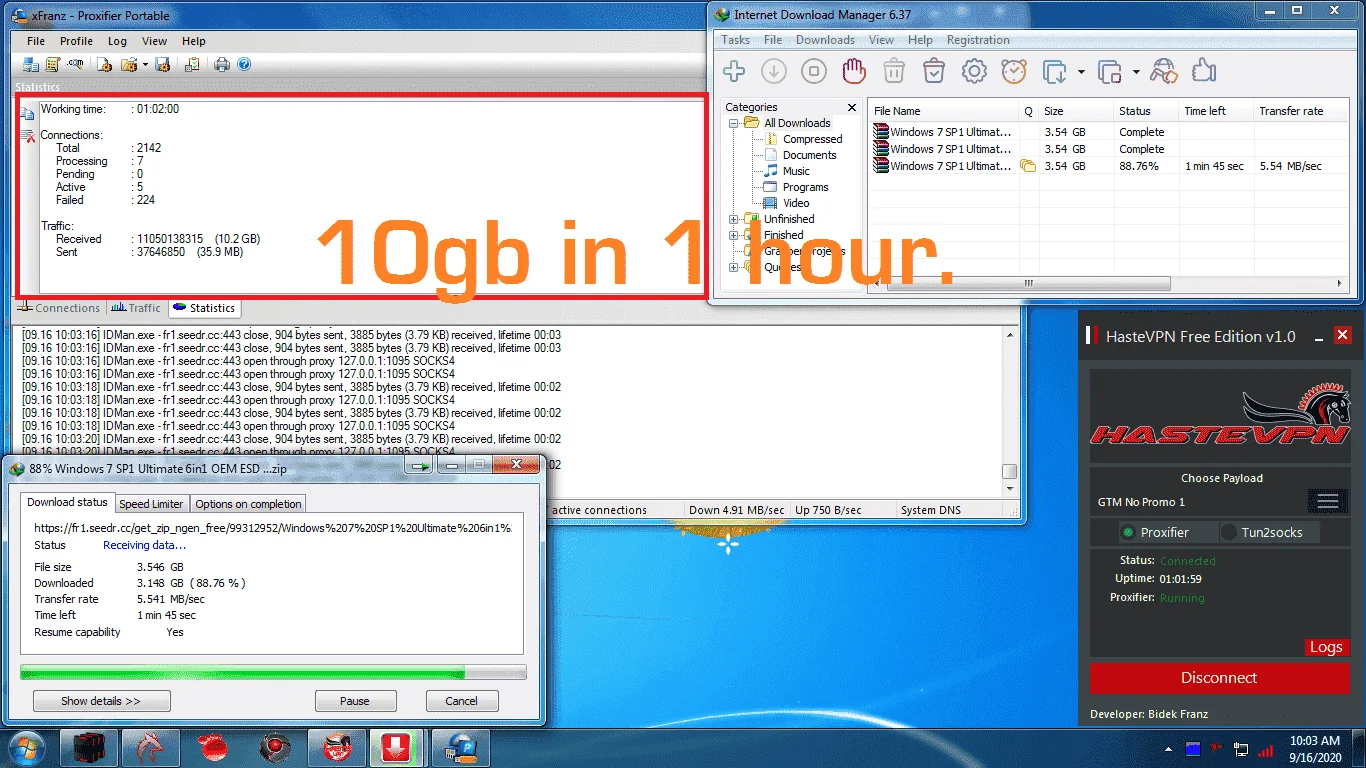
Task: Open the Windows Start button
Action: [x=26, y=747]
